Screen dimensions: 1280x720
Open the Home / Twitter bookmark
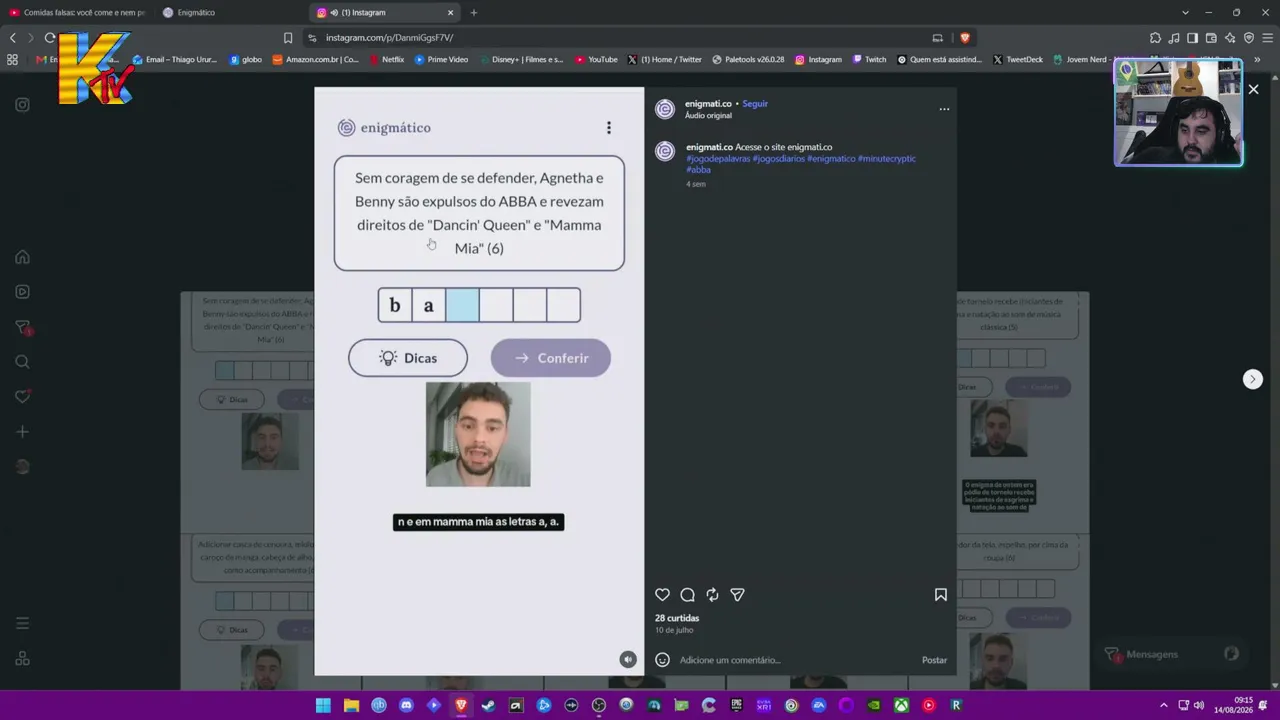coord(665,60)
